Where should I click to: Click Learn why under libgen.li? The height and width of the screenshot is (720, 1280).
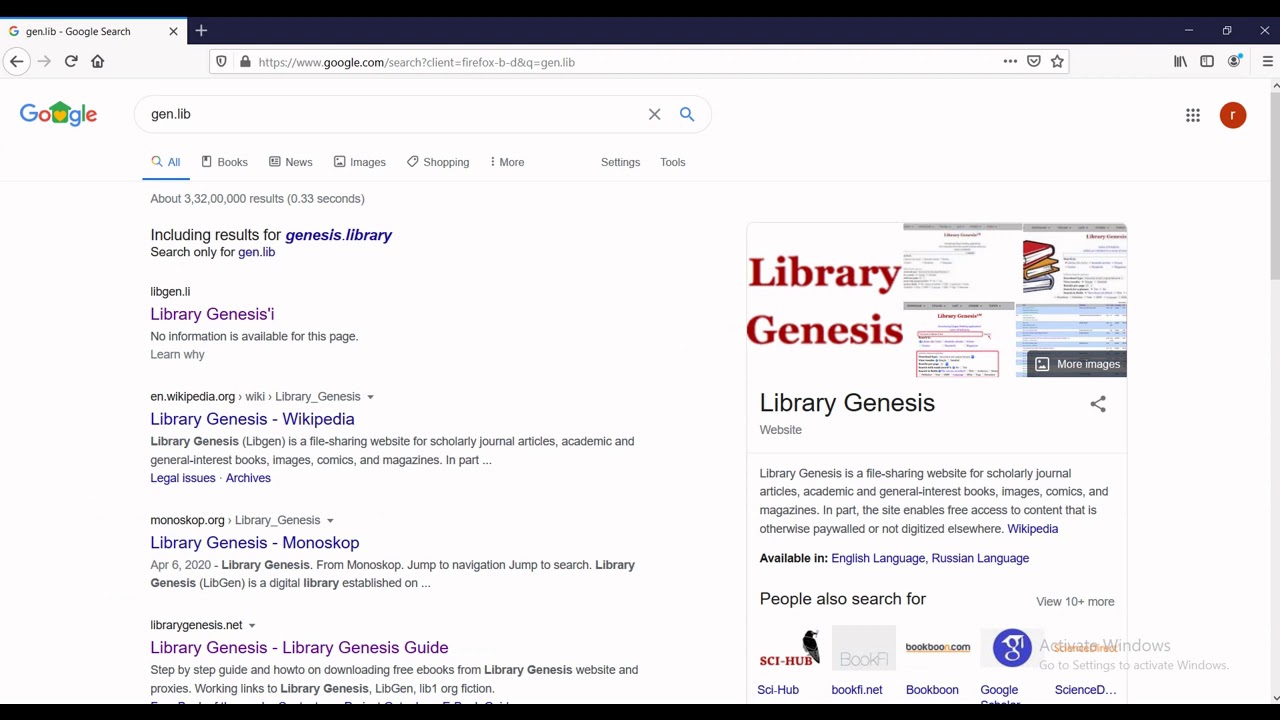coord(177,355)
